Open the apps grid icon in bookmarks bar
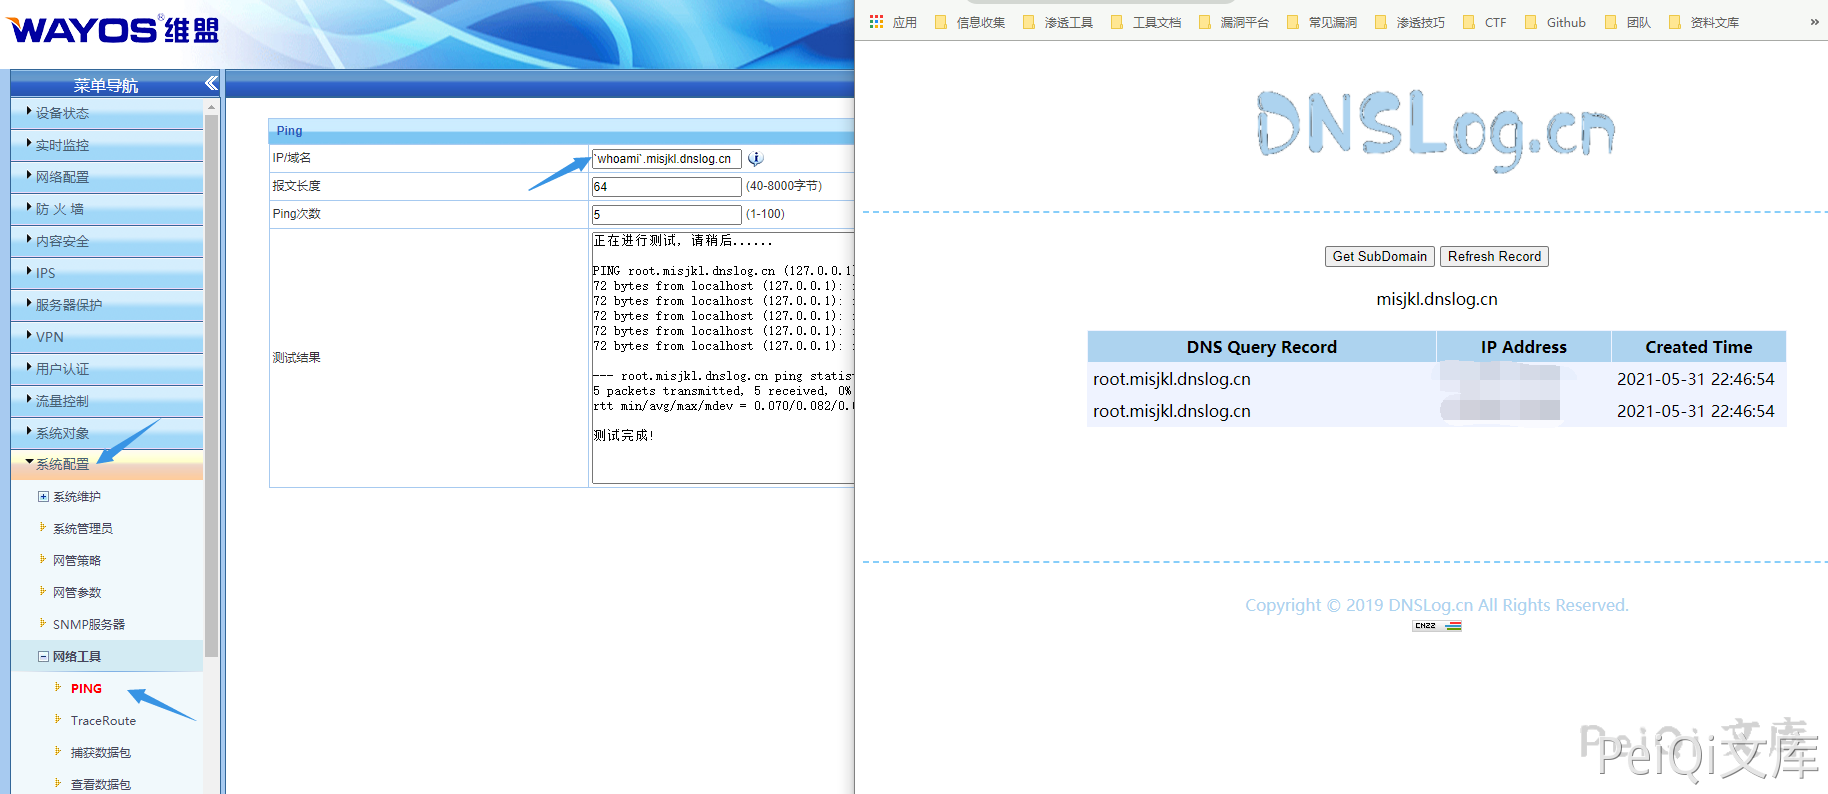1828x794 pixels. point(877,22)
